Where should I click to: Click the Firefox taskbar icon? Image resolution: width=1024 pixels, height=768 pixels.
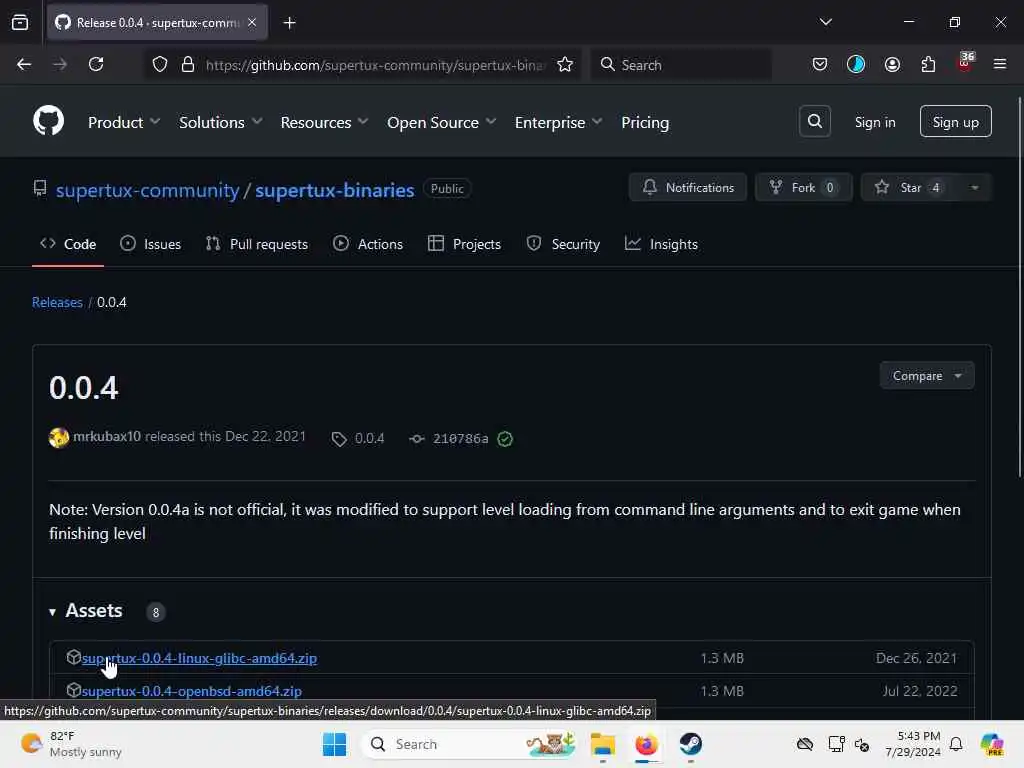coord(646,744)
